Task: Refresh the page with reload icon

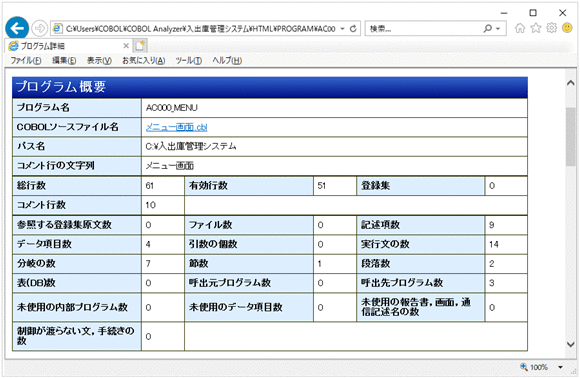Action: 353,28
